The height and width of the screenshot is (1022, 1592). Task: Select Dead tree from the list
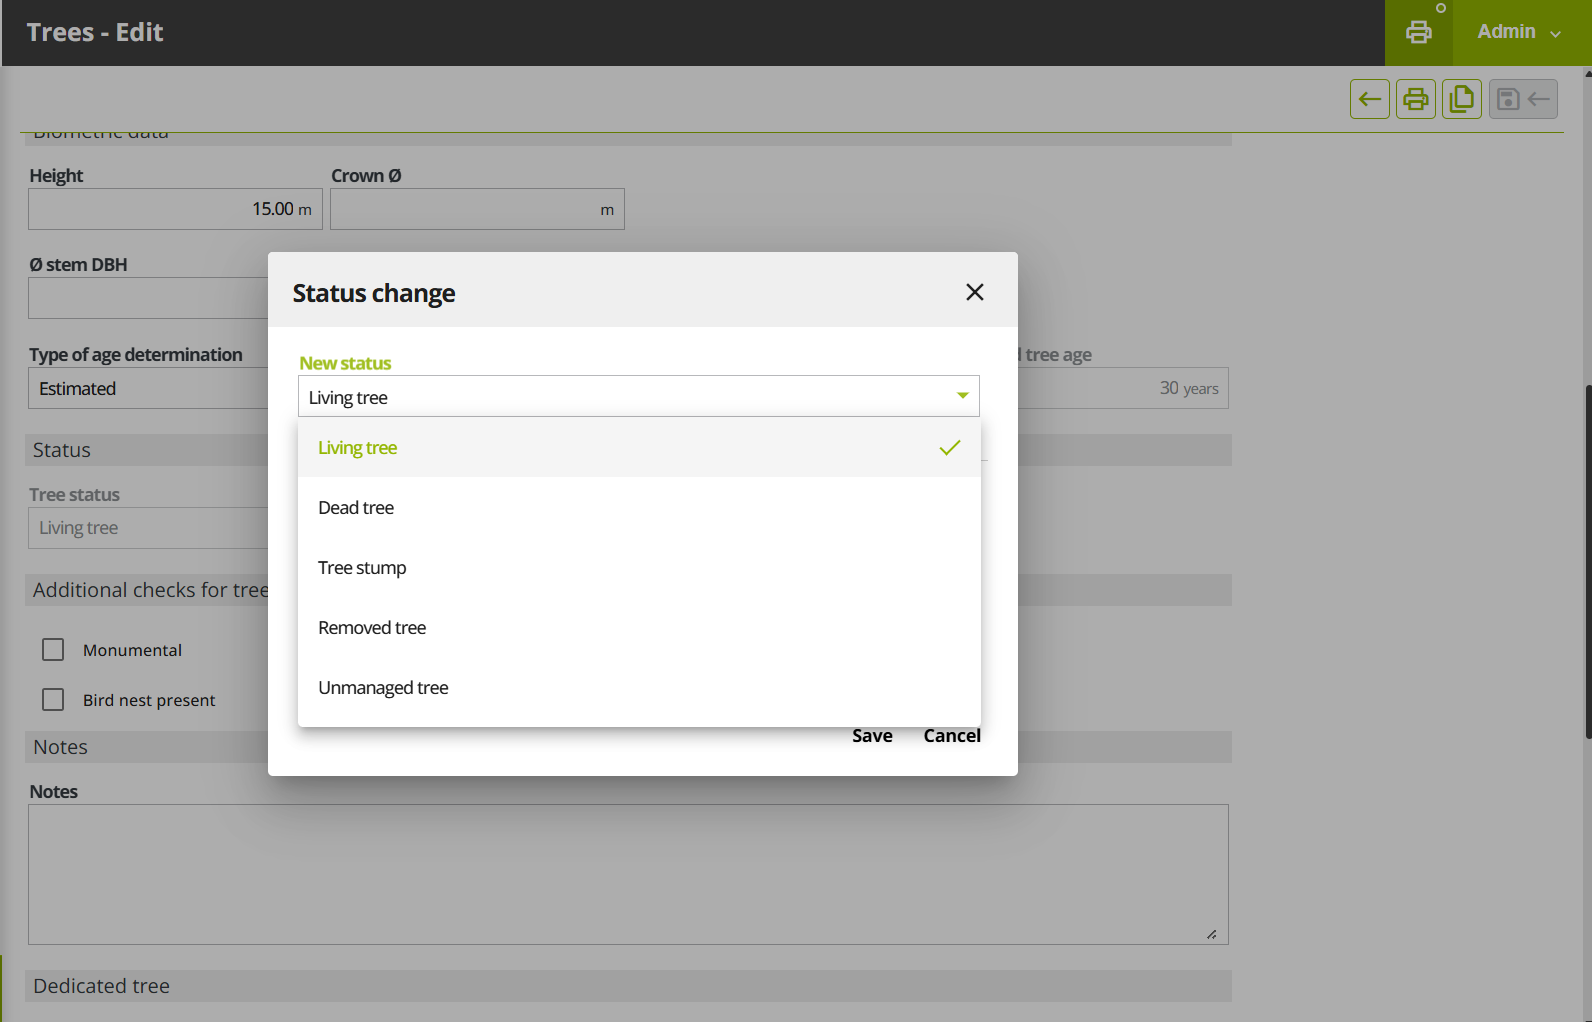356,508
